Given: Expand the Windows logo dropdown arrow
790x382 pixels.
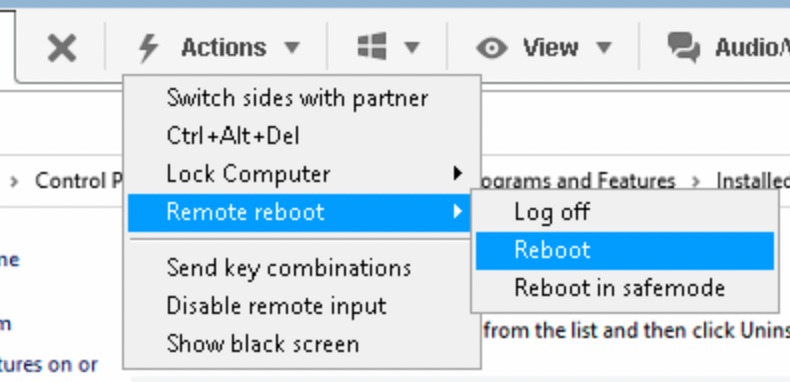Looking at the screenshot, I should pyautogui.click(x=412, y=48).
